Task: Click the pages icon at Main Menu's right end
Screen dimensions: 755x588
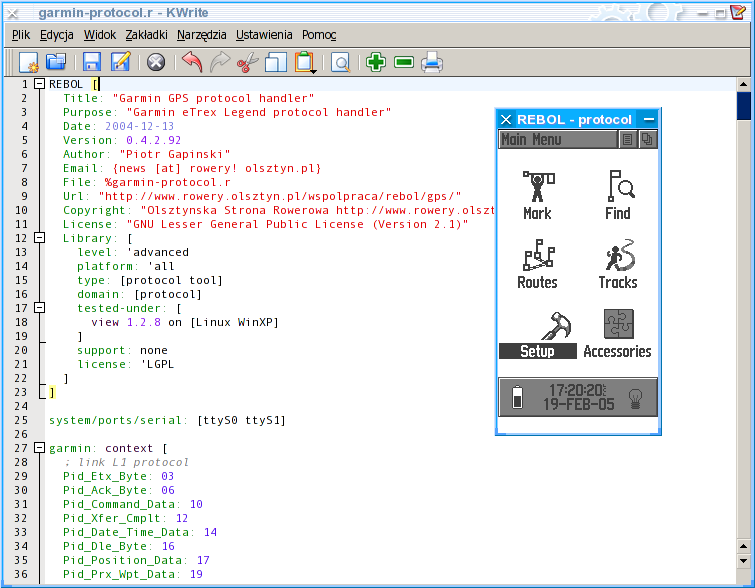Action: pos(647,140)
